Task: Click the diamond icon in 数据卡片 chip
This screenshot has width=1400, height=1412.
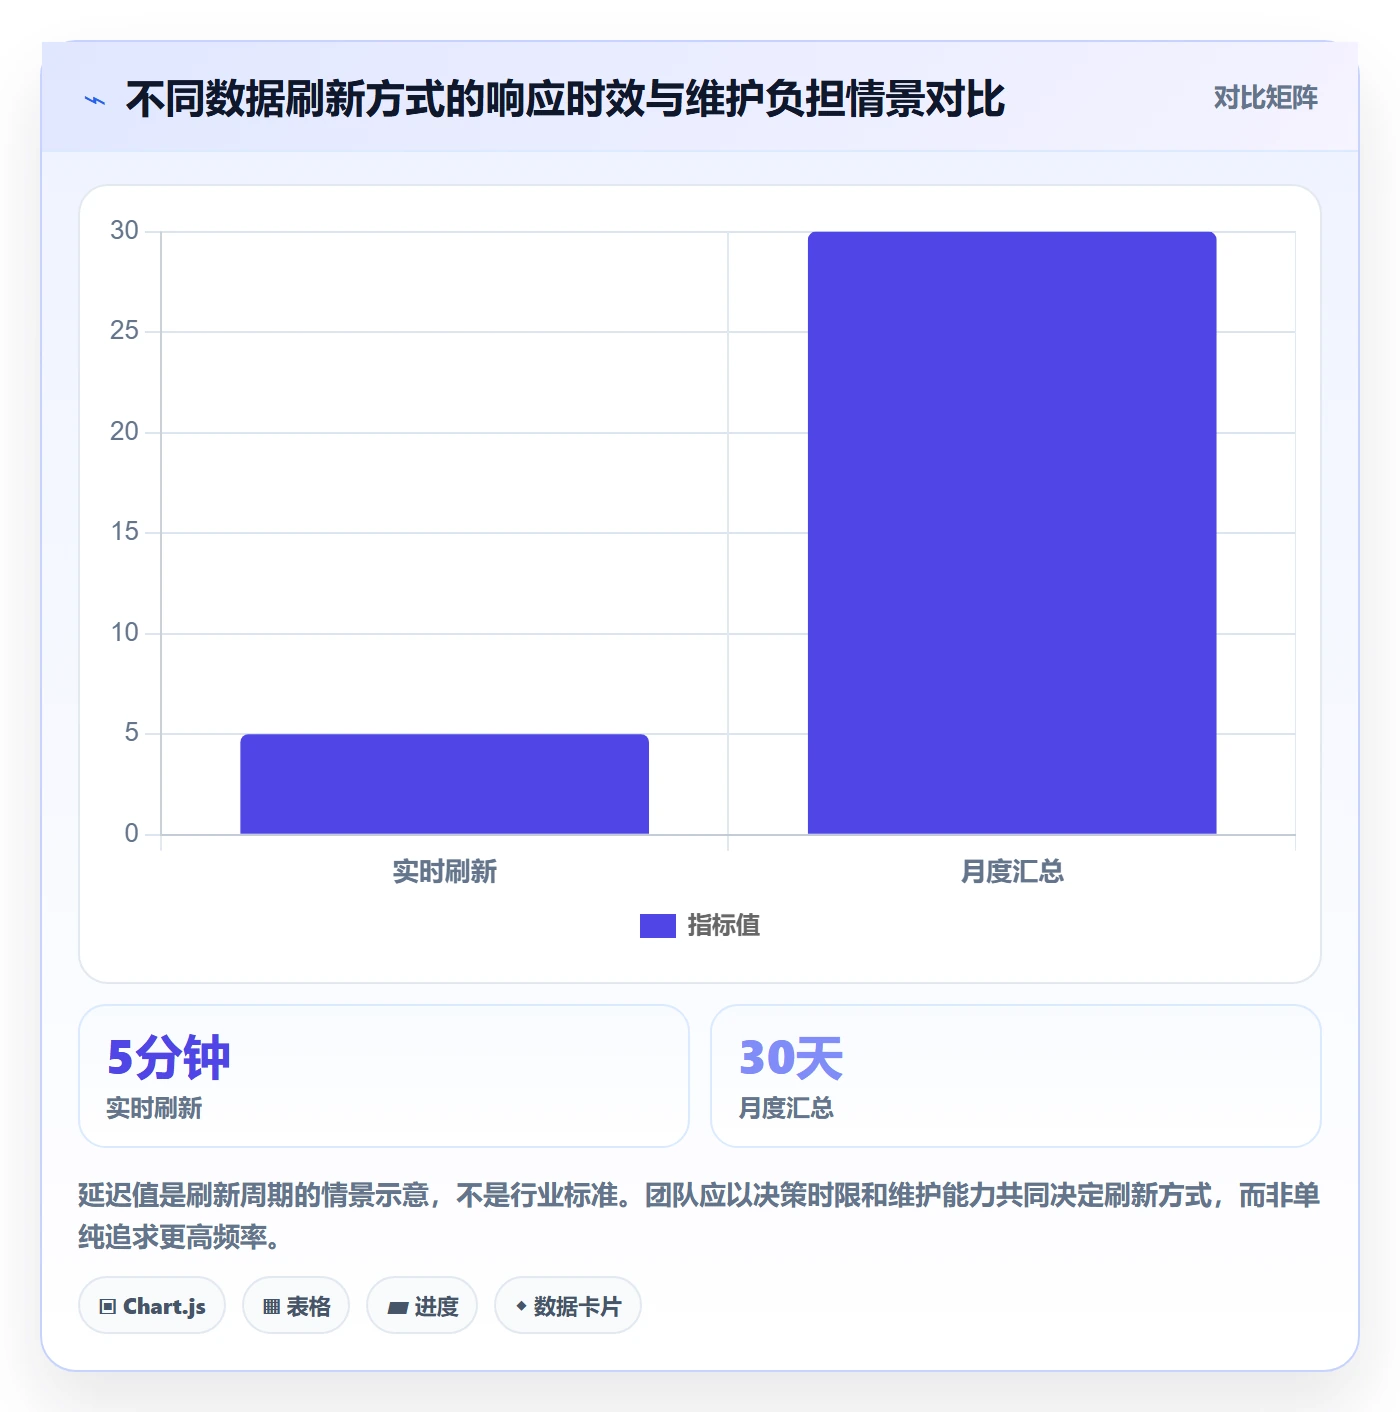Action: pos(521,1306)
